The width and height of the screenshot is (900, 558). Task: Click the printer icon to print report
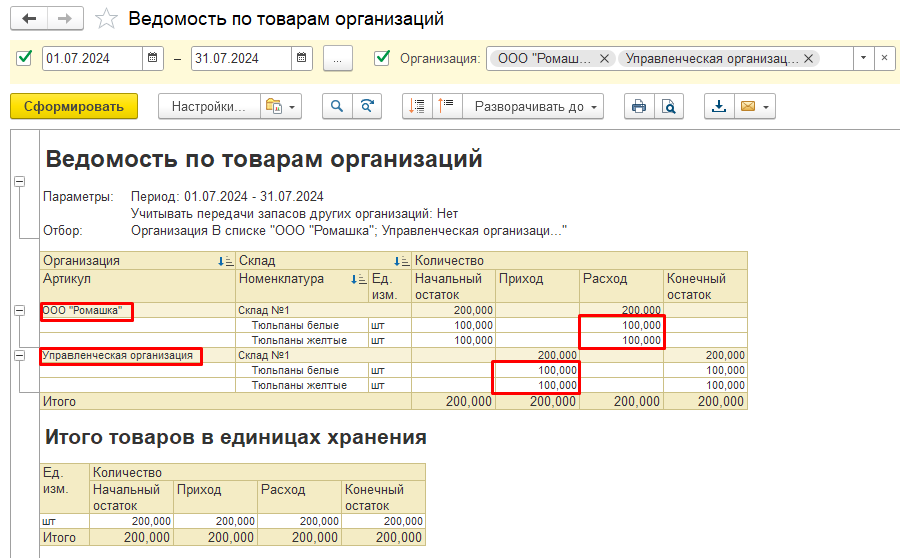[x=639, y=106]
